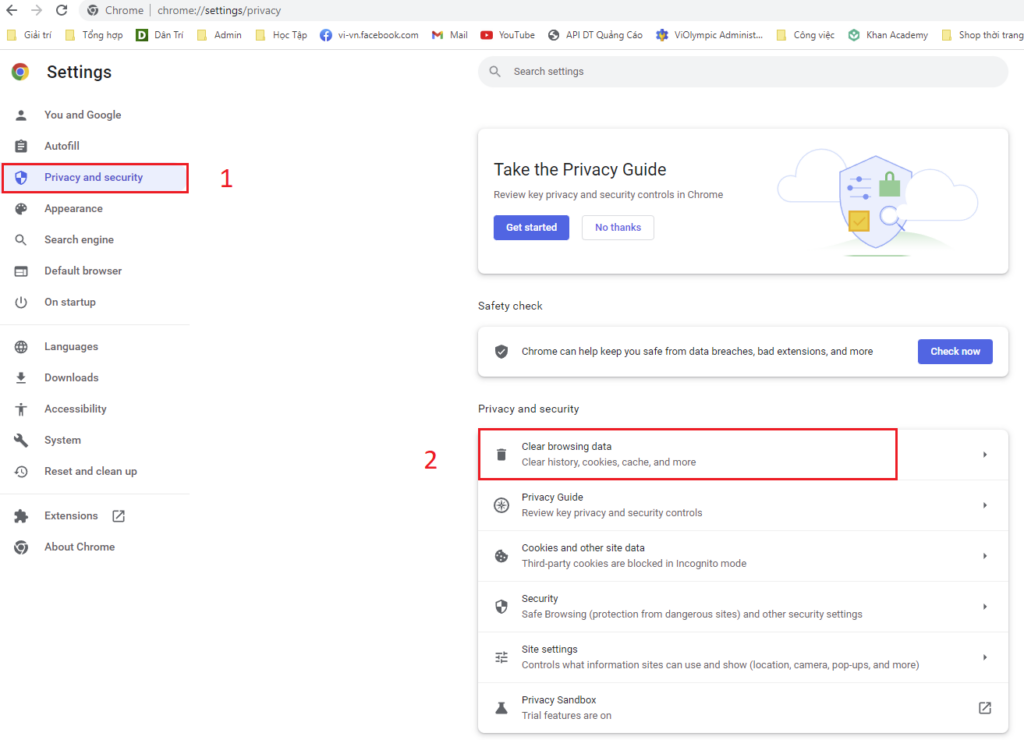Open the Site settings option
1024x740 pixels.
pyautogui.click(x=743, y=658)
